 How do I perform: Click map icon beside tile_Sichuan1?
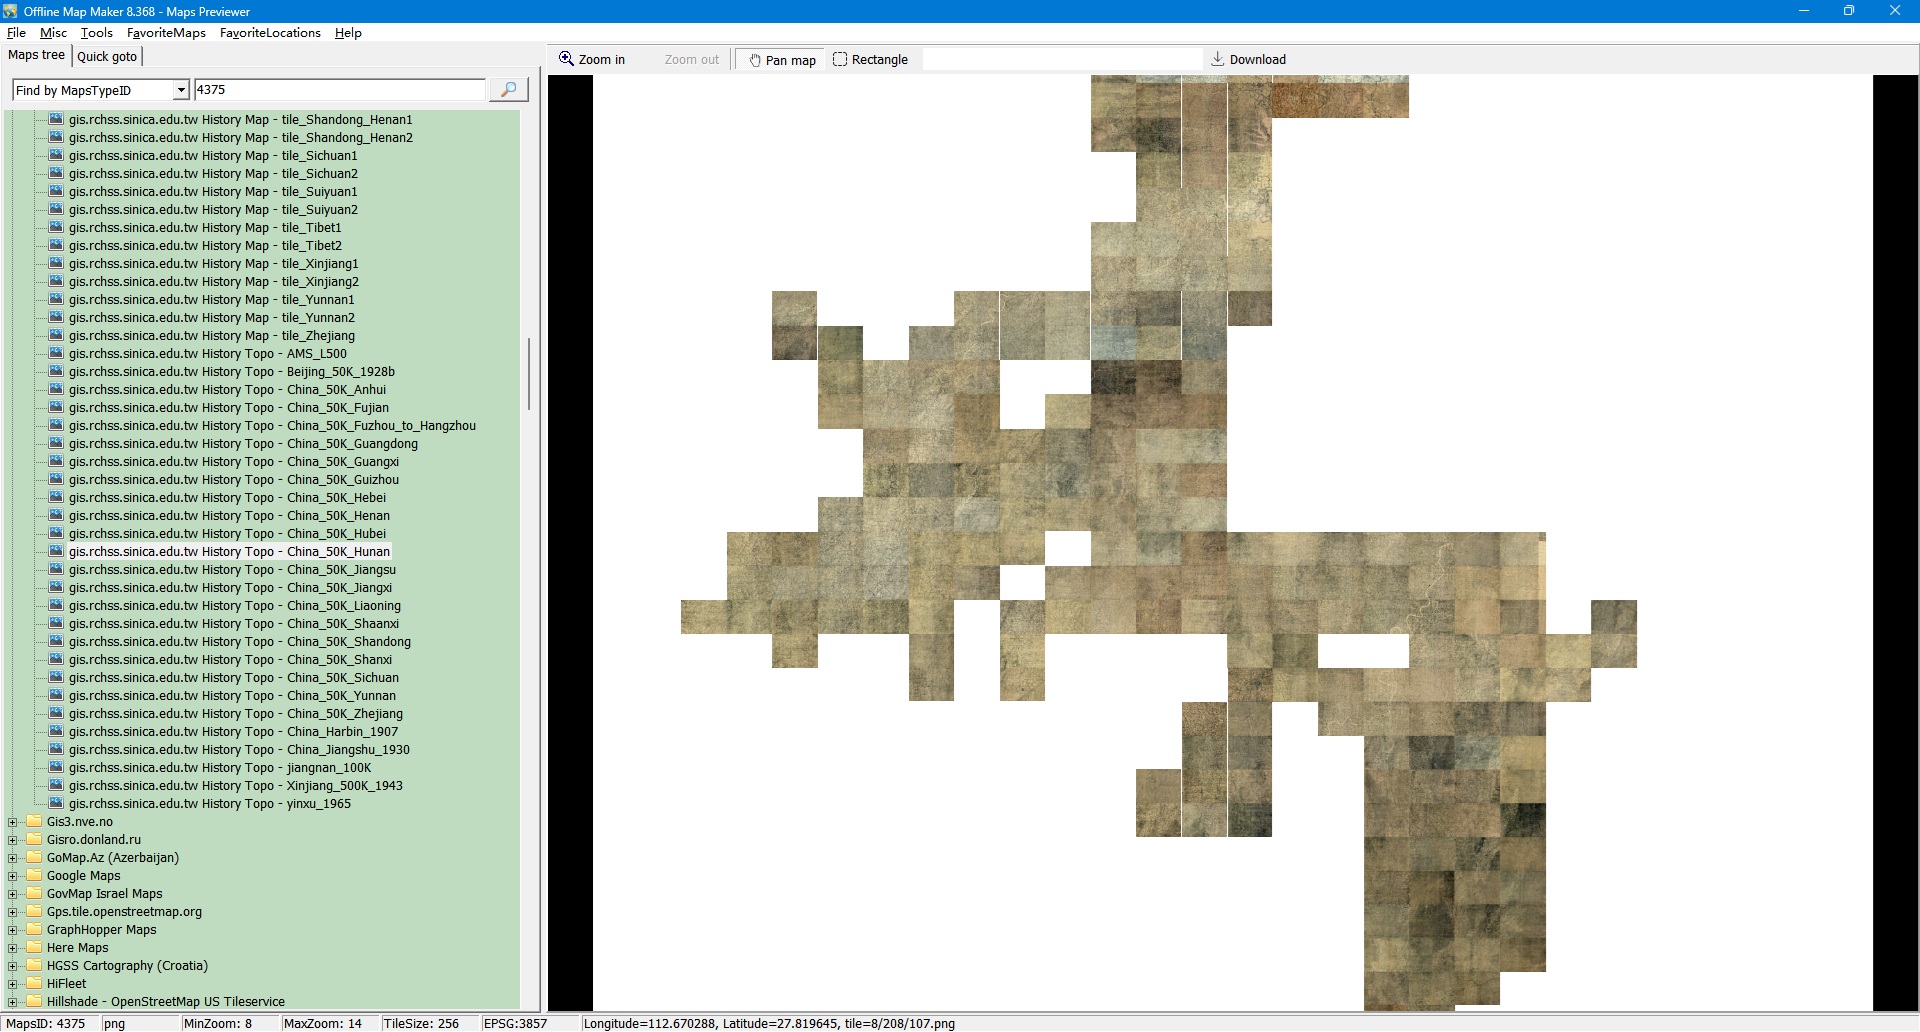[x=56, y=156]
